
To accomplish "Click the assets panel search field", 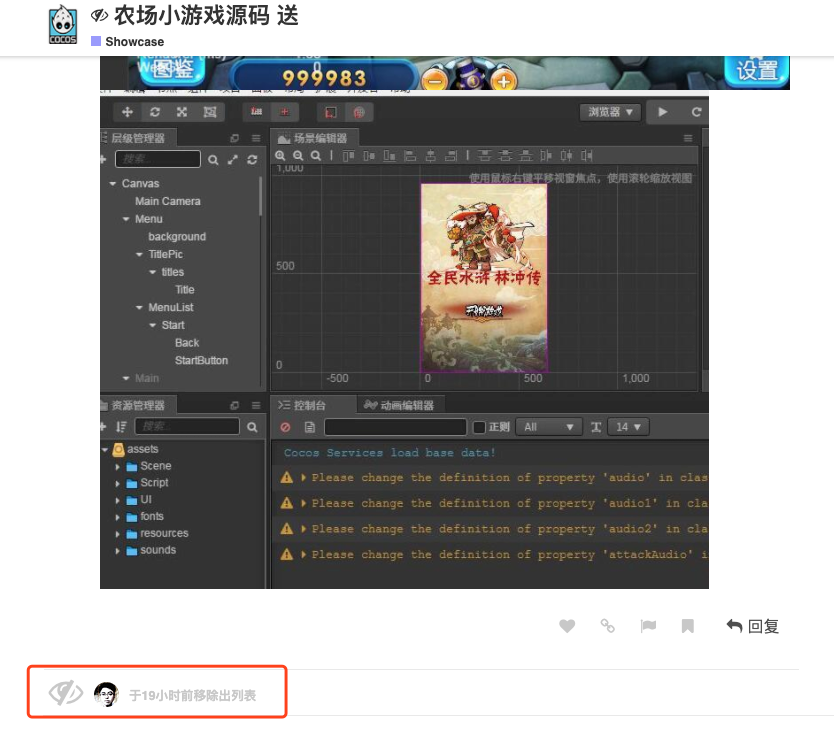I will tap(187, 426).
